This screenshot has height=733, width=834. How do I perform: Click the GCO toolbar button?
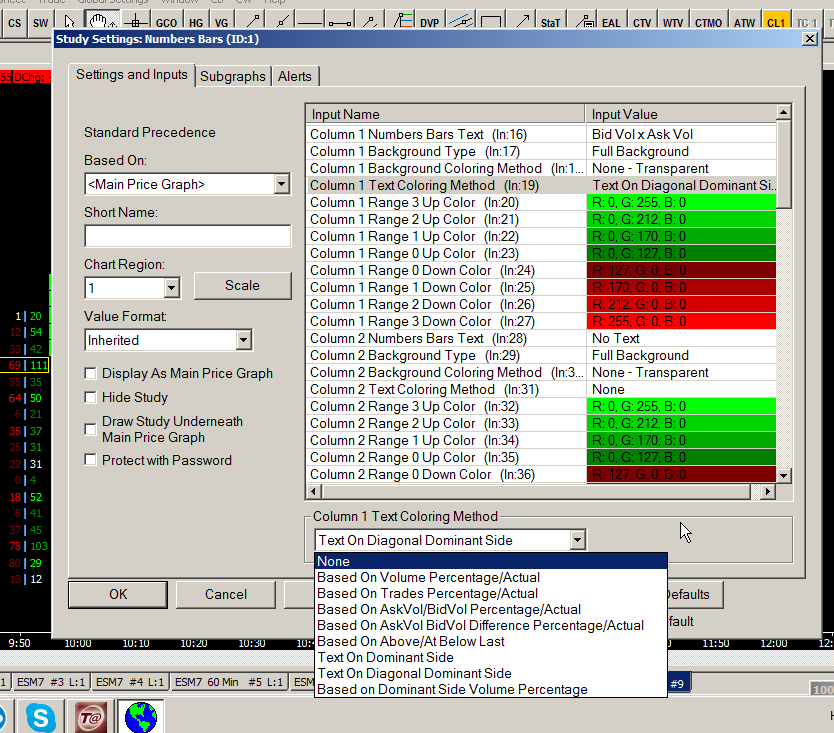pos(166,22)
